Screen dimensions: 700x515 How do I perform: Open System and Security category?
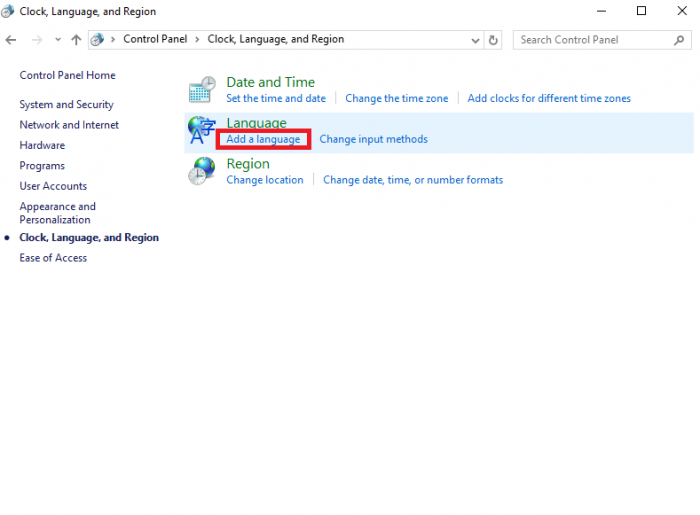(67, 104)
